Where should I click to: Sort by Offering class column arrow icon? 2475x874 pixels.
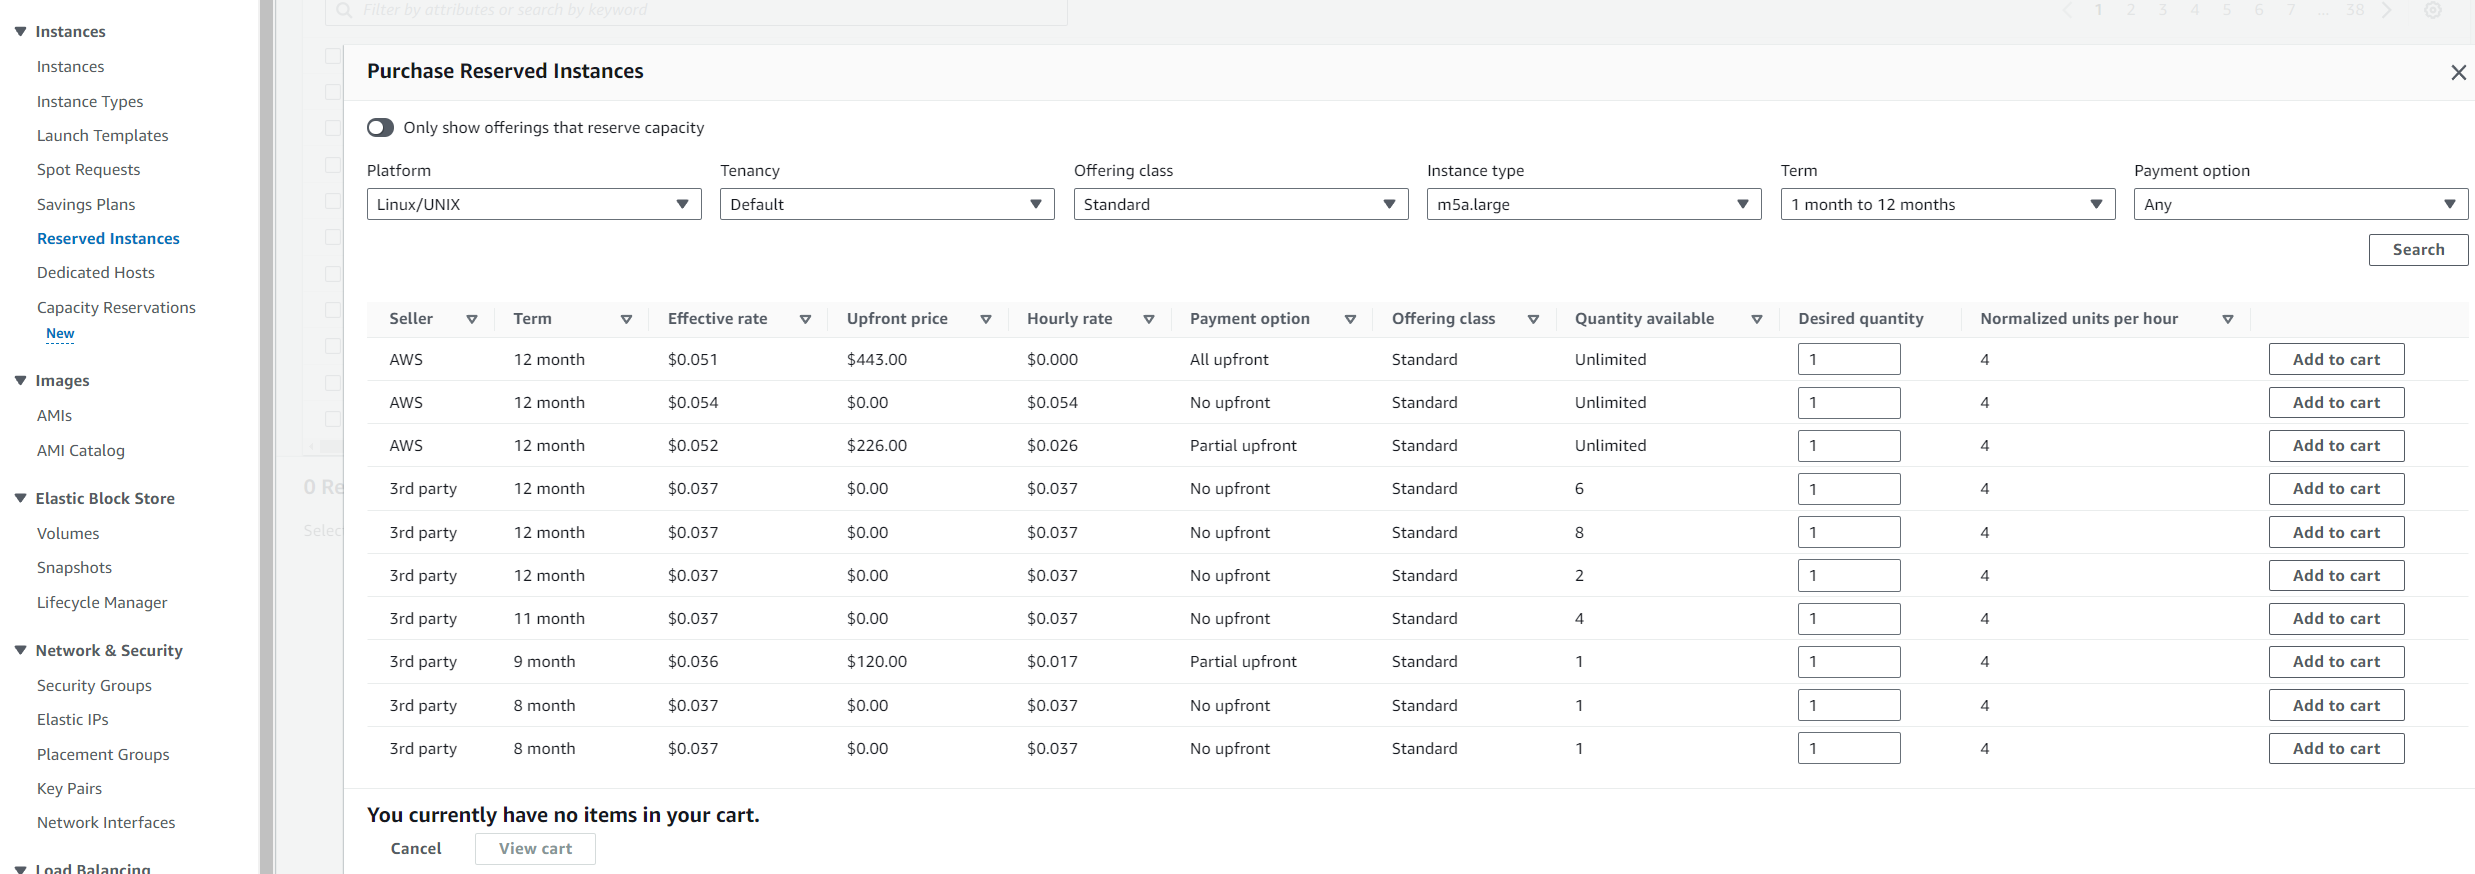(x=1533, y=319)
